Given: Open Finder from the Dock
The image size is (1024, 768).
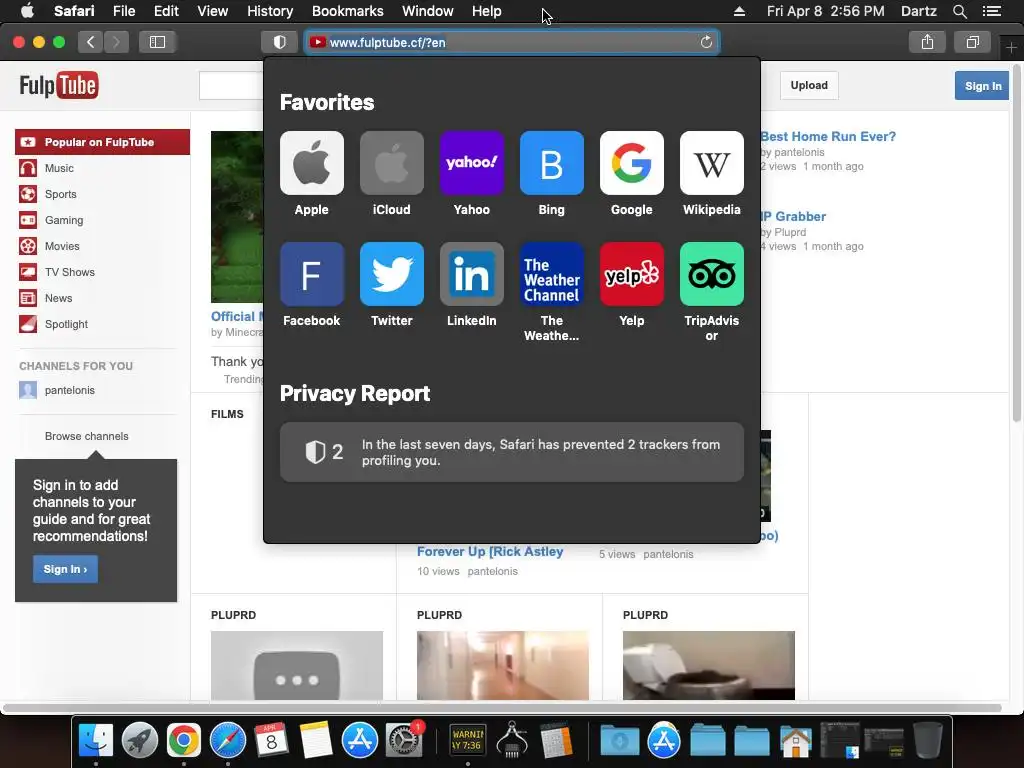Looking at the screenshot, I should [95, 741].
